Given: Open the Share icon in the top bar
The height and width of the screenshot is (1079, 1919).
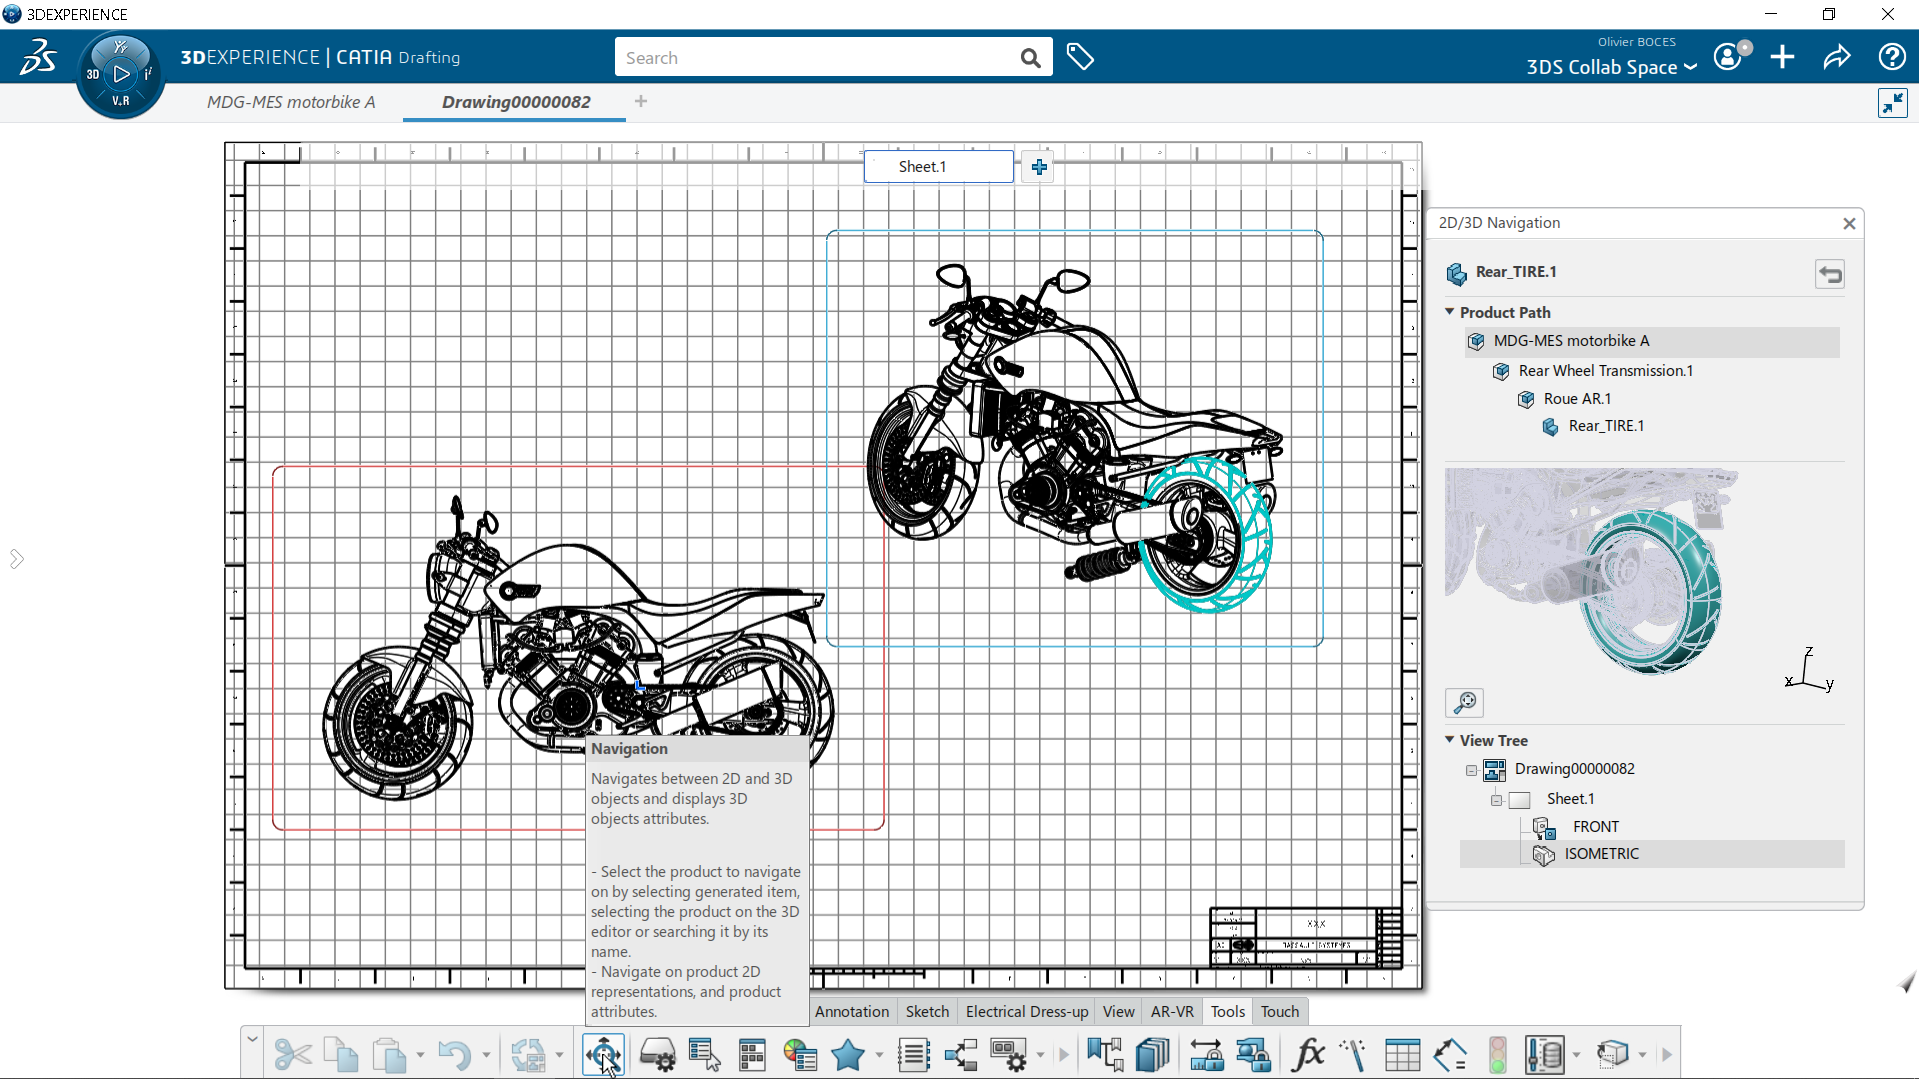Looking at the screenshot, I should (1837, 57).
